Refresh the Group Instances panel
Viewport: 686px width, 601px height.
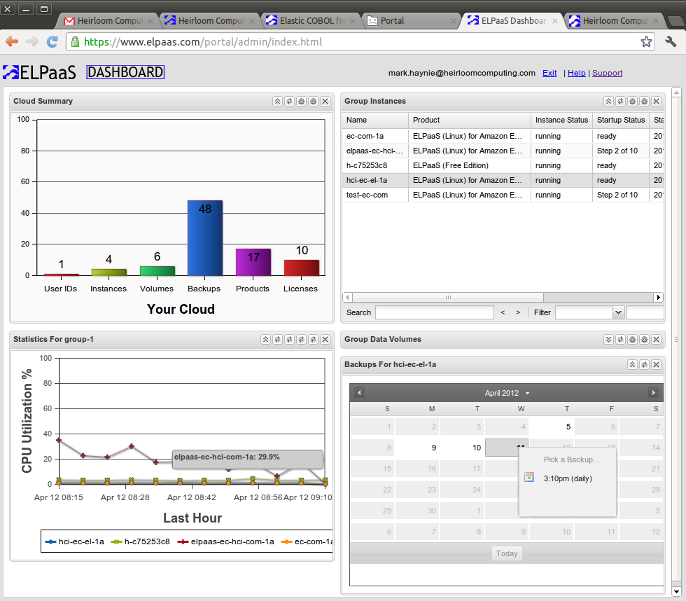(620, 101)
